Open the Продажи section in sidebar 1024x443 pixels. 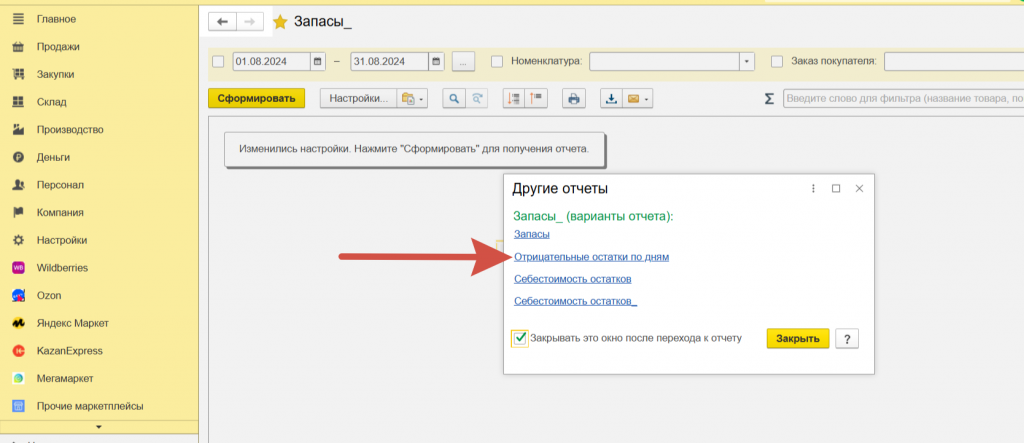click(x=57, y=46)
